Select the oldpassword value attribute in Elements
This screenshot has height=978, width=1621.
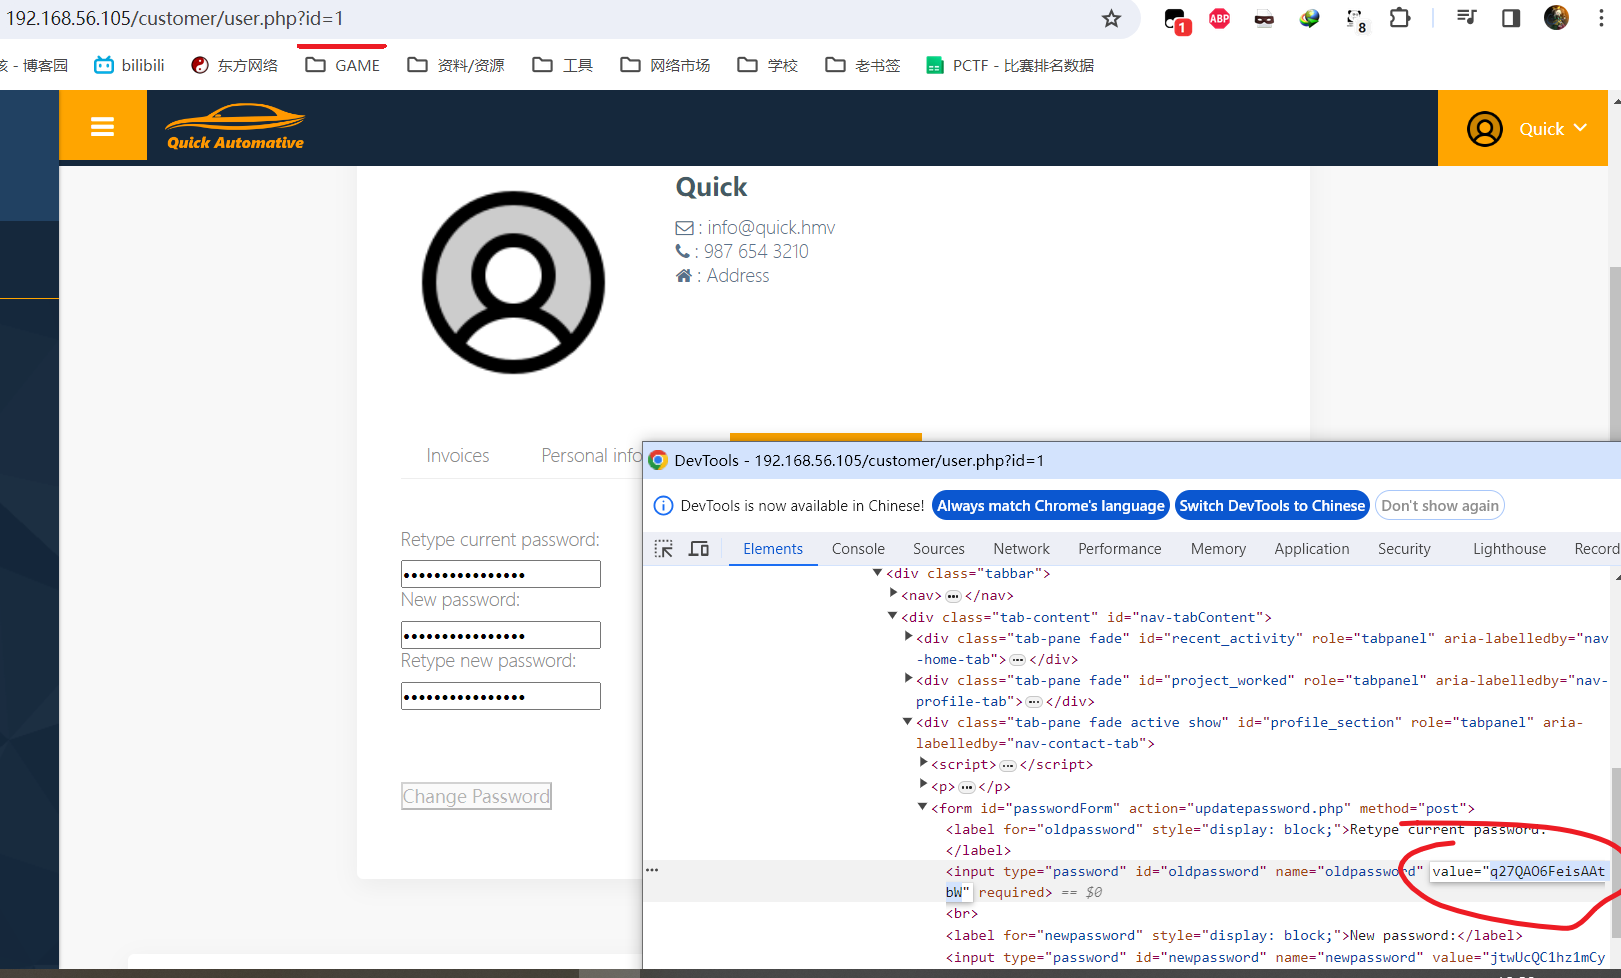[x=1517, y=871]
